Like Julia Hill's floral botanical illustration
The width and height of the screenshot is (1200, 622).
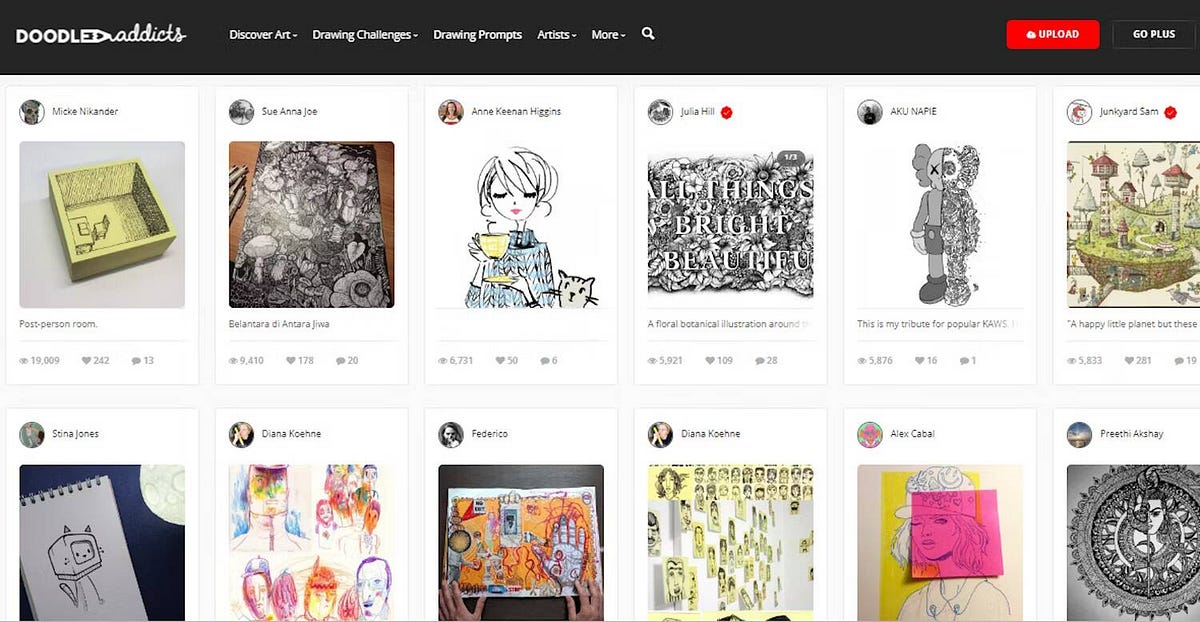point(711,360)
